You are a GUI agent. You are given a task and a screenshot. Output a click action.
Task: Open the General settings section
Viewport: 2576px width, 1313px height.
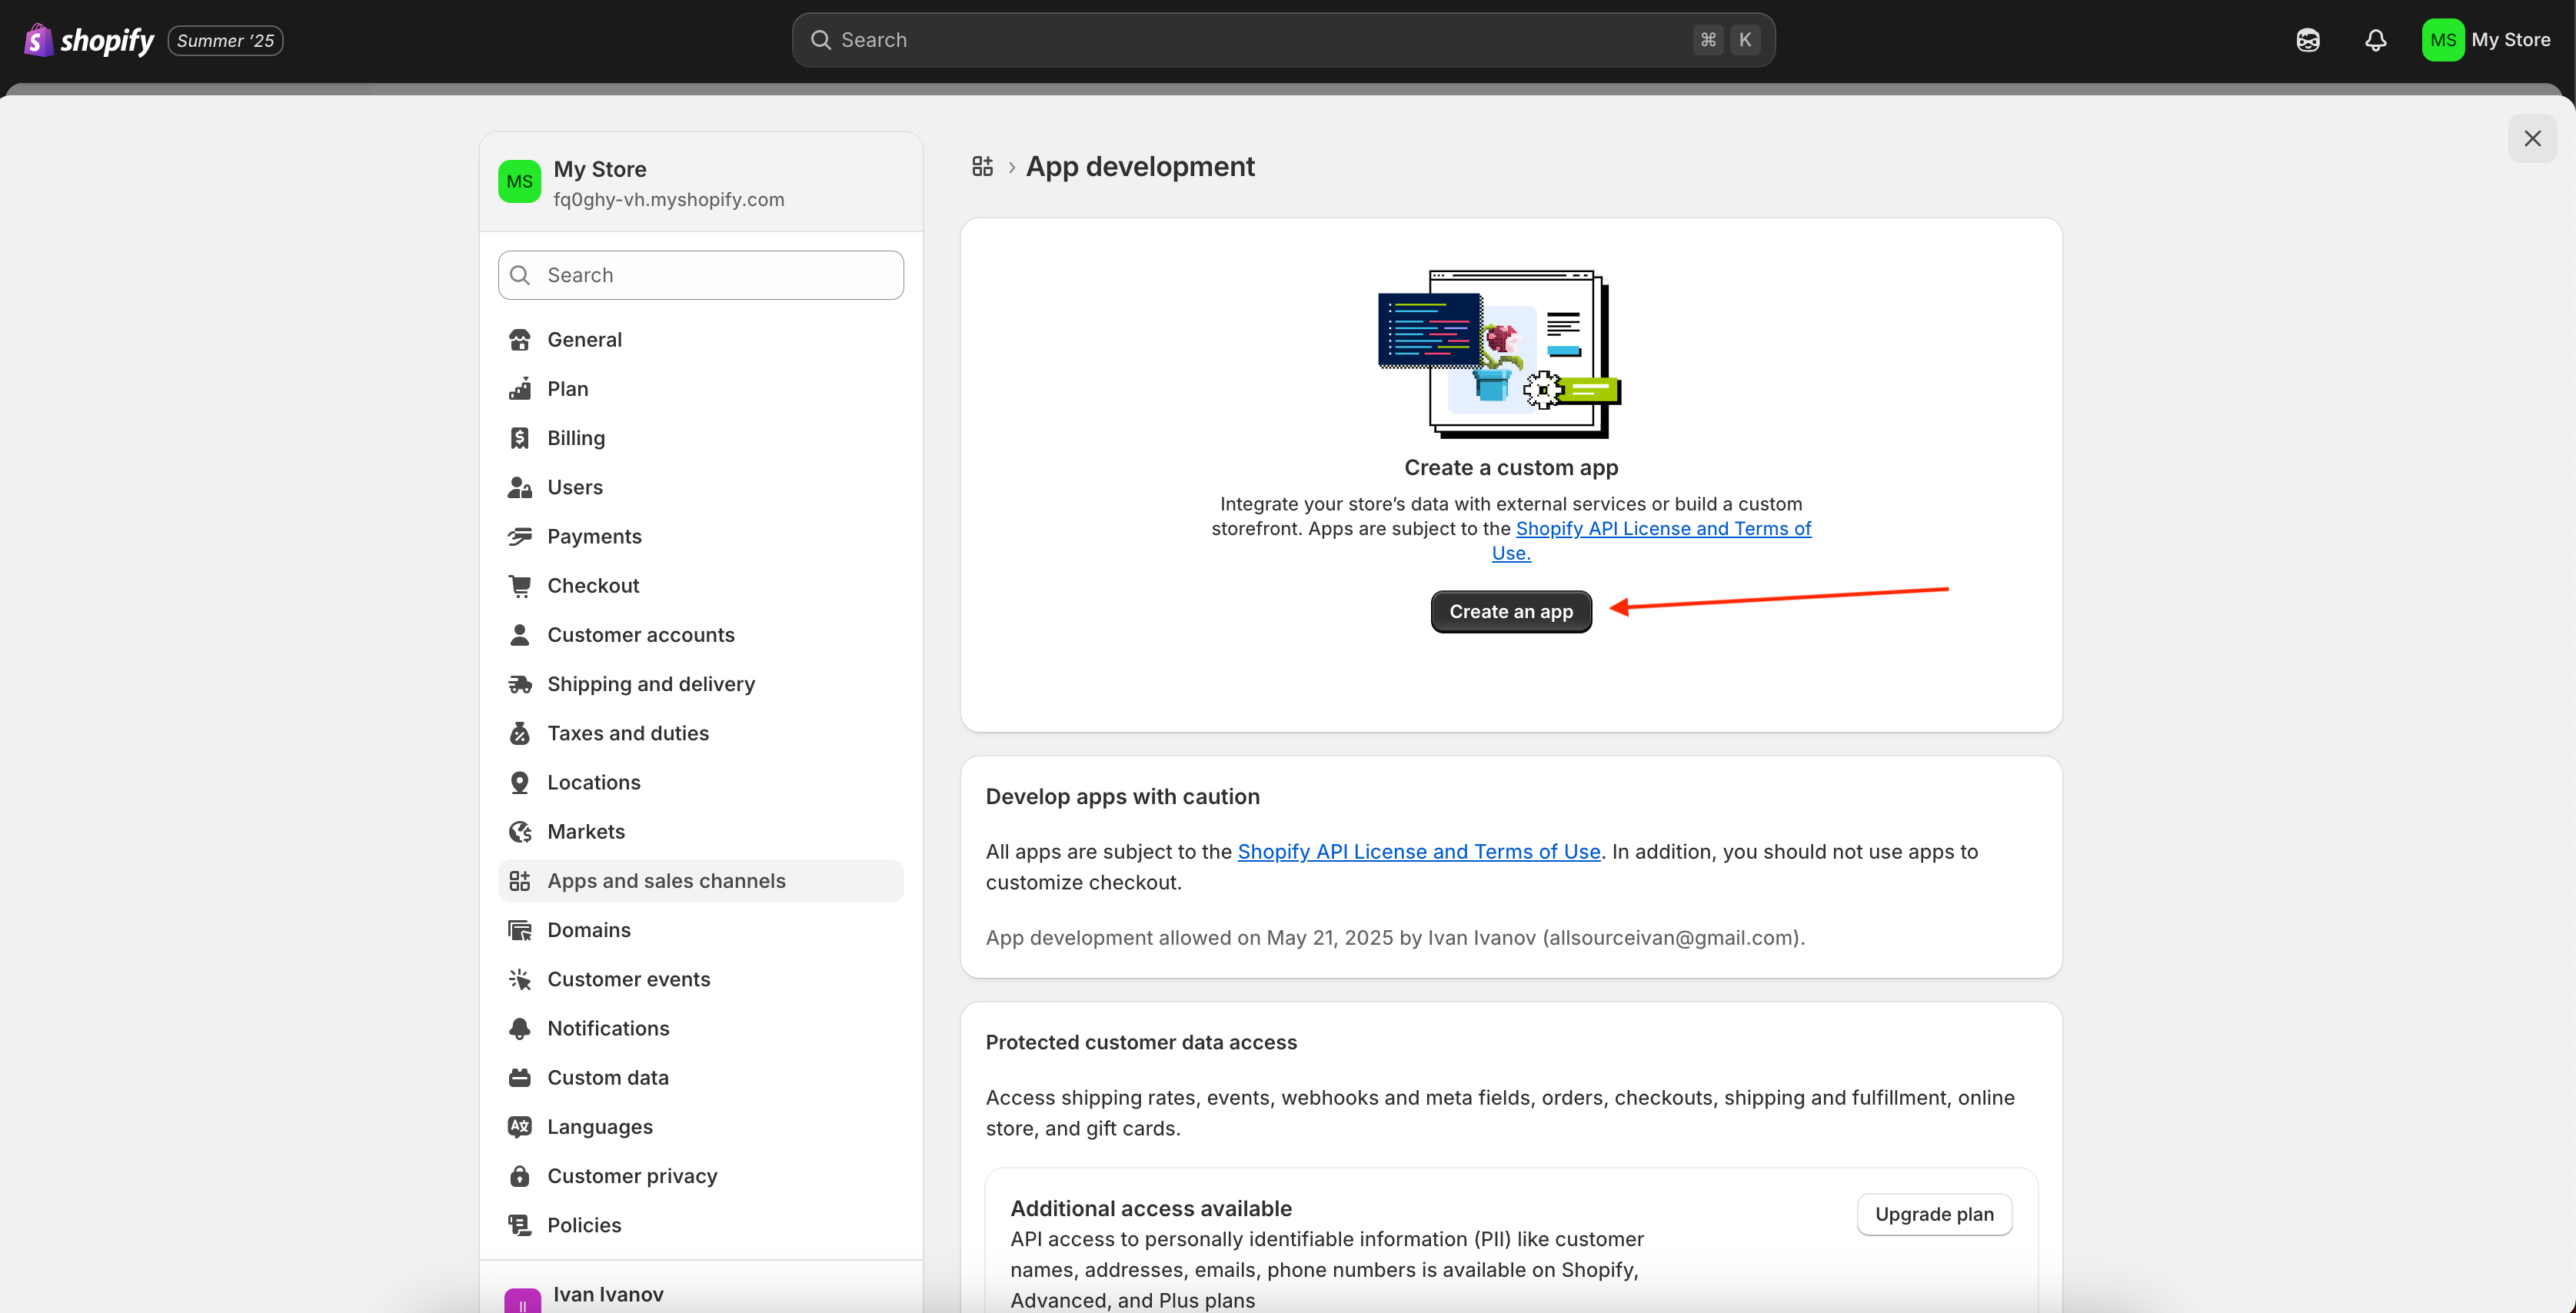pos(584,340)
